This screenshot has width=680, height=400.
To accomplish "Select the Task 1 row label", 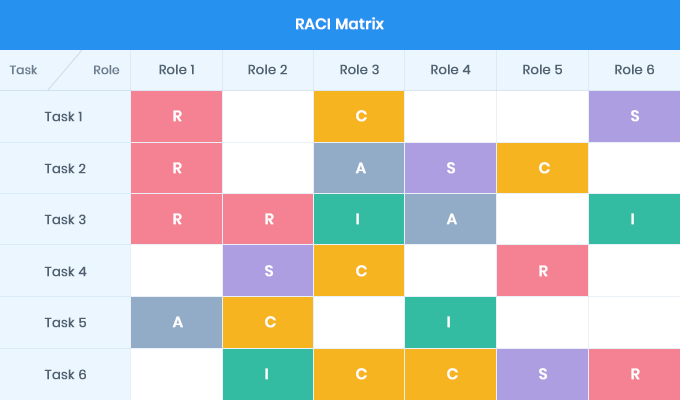I will click(65, 116).
